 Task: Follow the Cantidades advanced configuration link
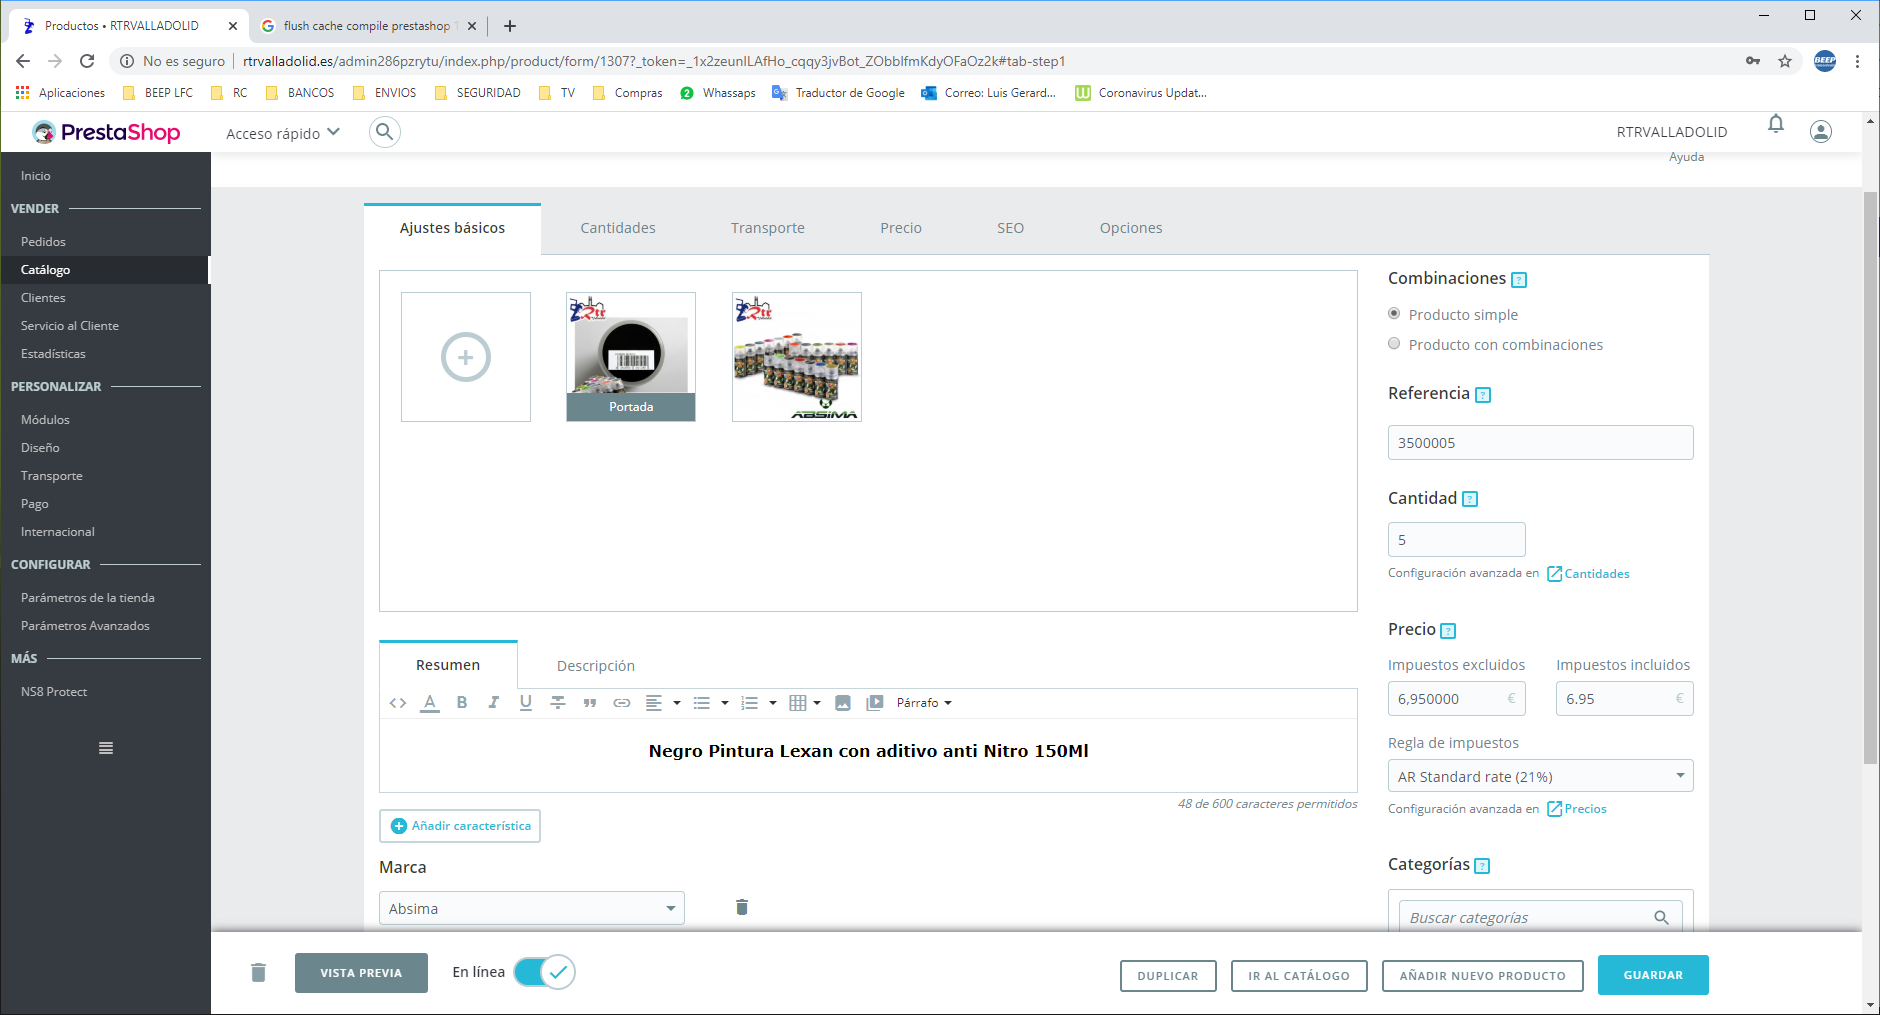(1589, 574)
